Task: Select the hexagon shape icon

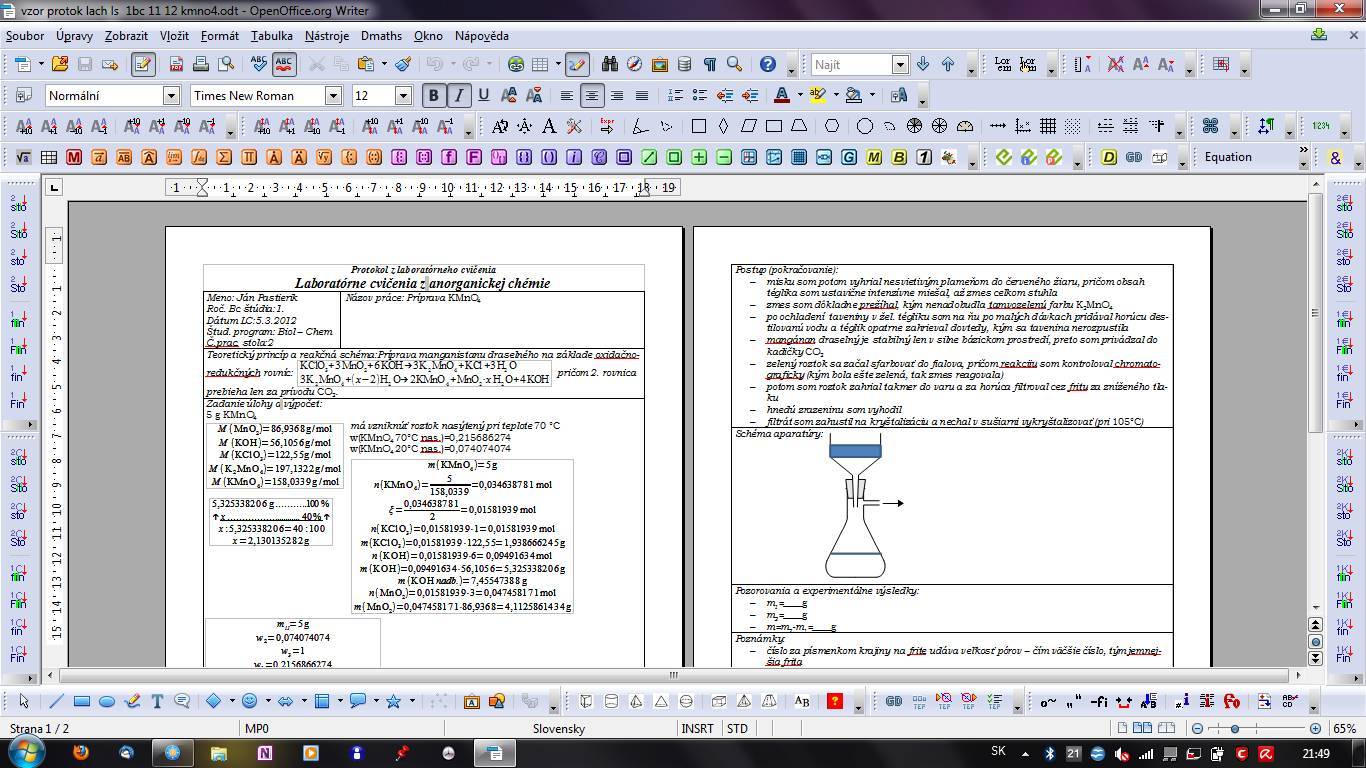Action: pyautogui.click(x=832, y=126)
